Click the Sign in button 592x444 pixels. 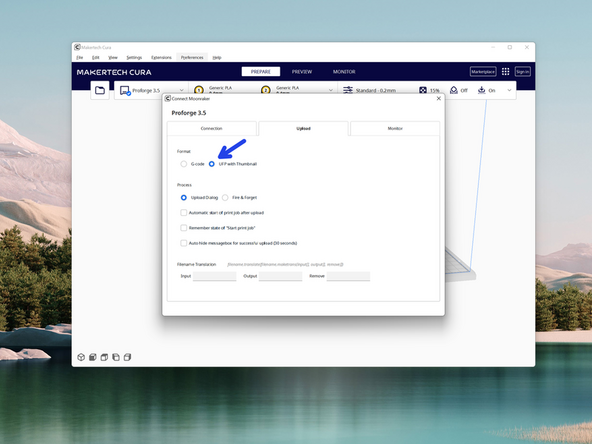click(x=523, y=71)
